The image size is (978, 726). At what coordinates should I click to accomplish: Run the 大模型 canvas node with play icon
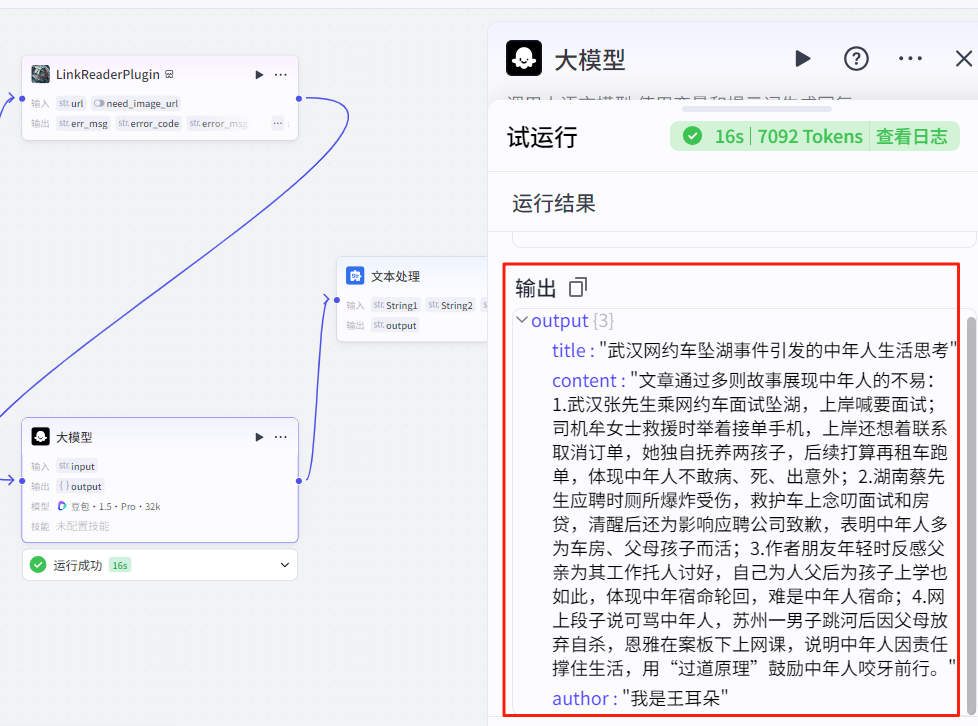[259, 437]
